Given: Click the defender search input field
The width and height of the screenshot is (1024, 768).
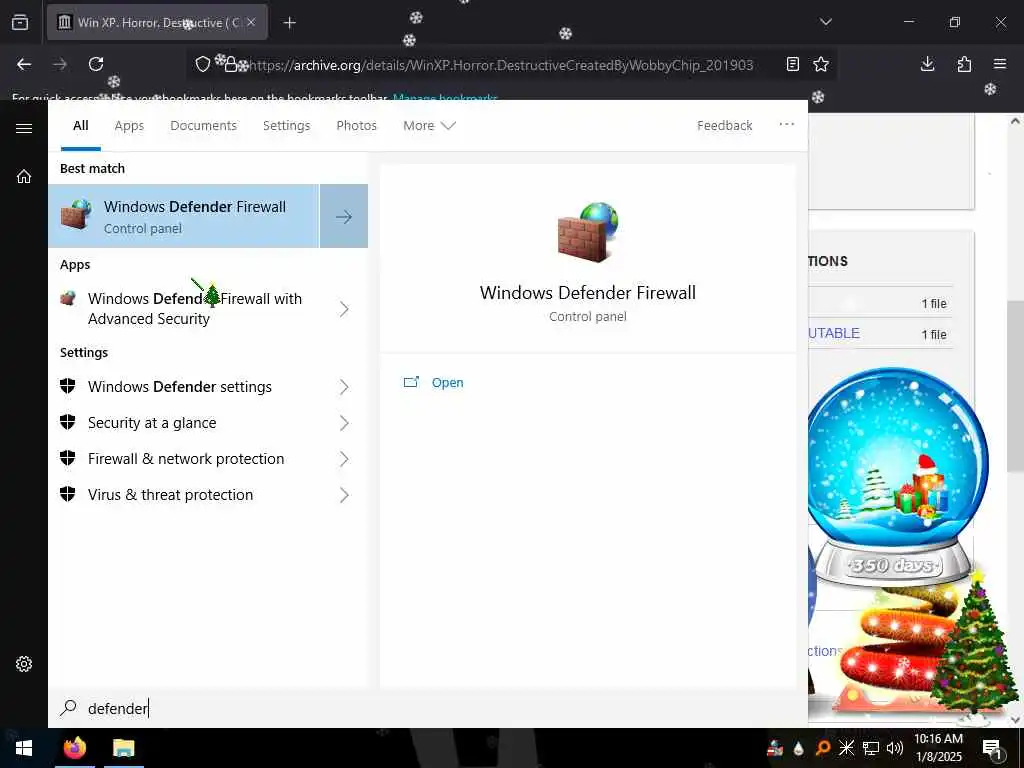Looking at the screenshot, I should pyautogui.click(x=428, y=708).
